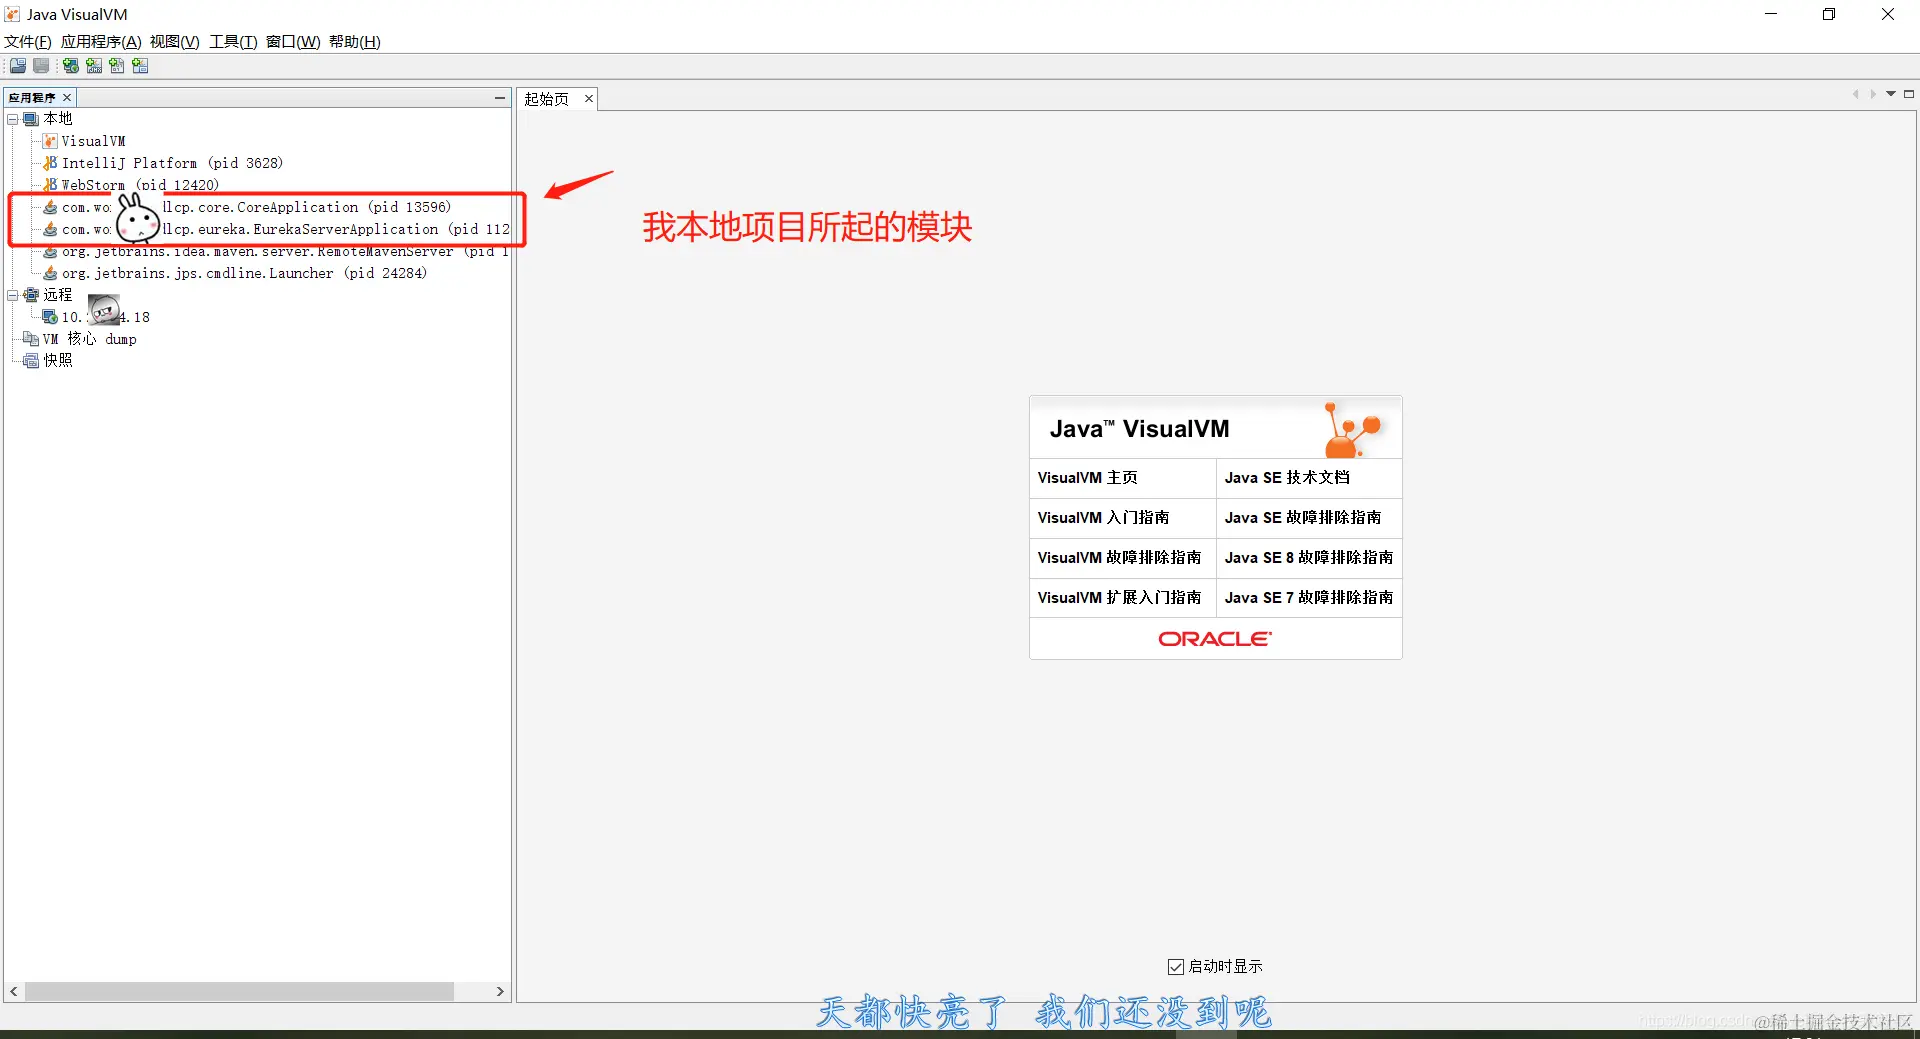Collapse the 本地 tree node
Screen dimensions: 1920x1039
[13, 119]
